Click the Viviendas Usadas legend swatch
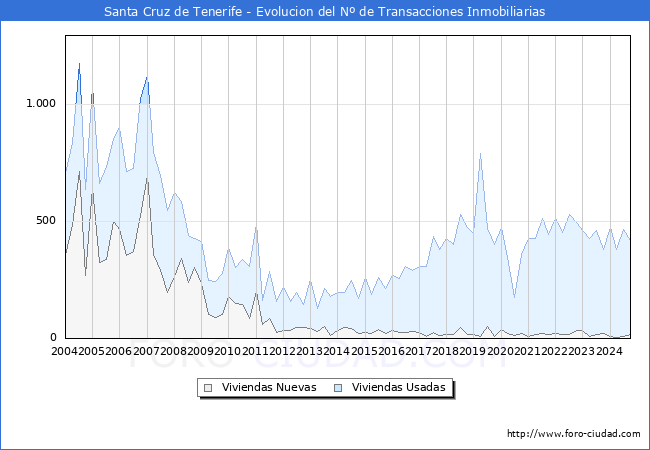The width and height of the screenshot is (650, 450). [x=338, y=388]
